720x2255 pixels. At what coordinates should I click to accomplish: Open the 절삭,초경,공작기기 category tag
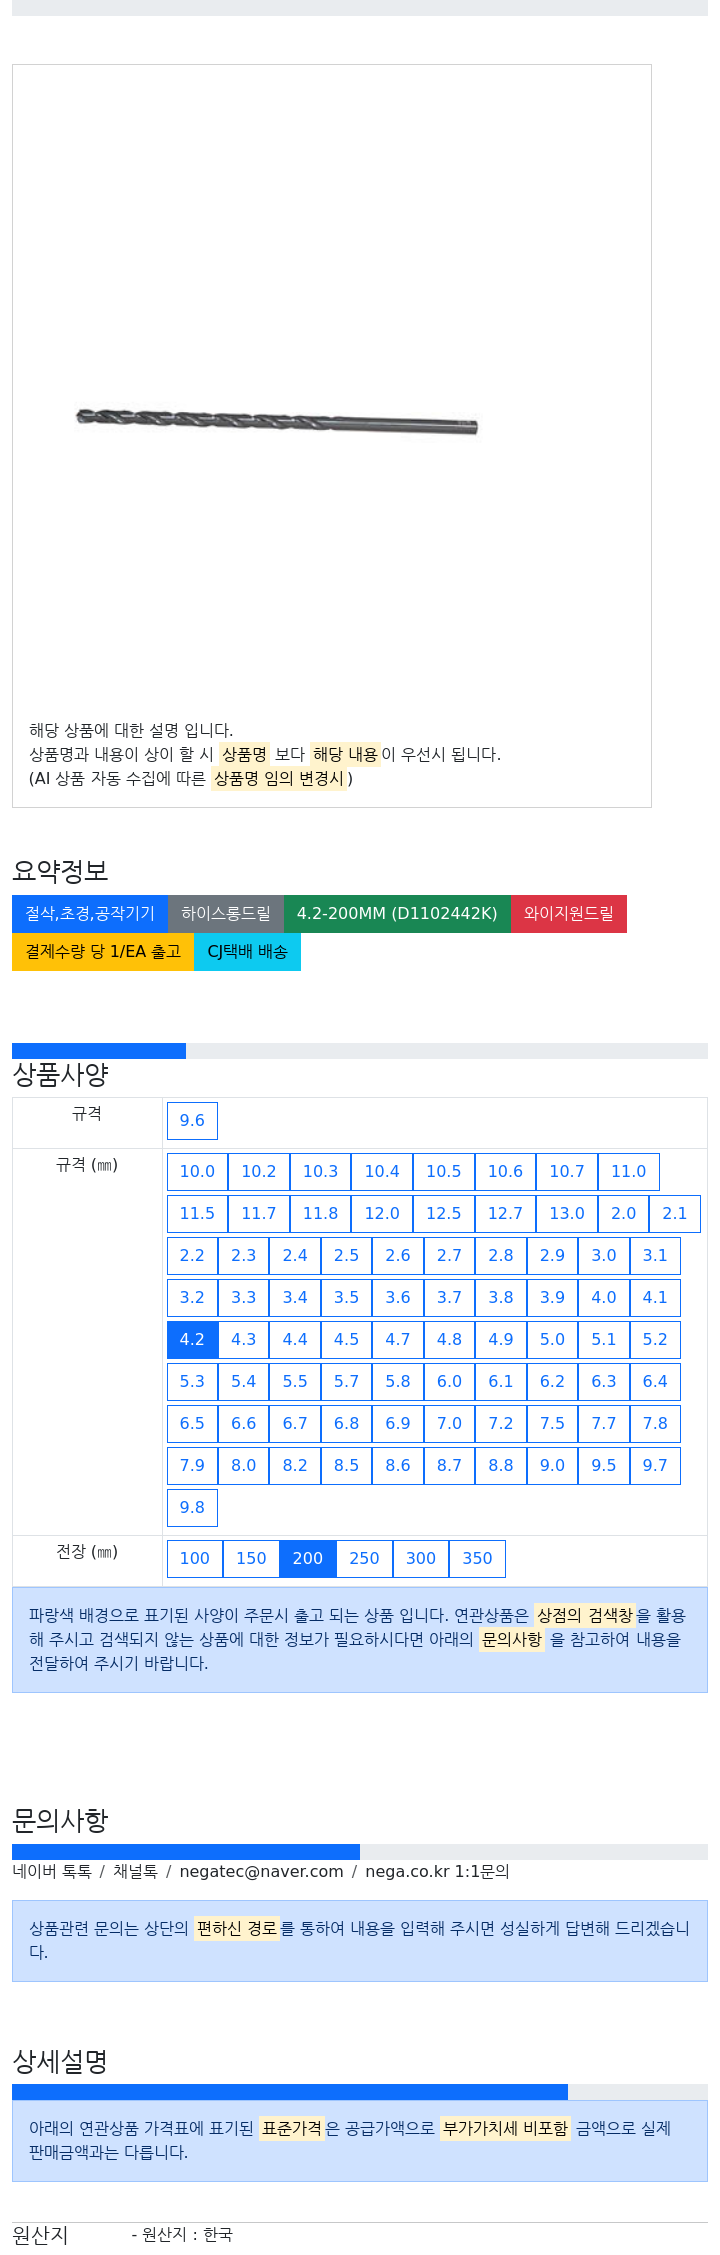[90, 914]
